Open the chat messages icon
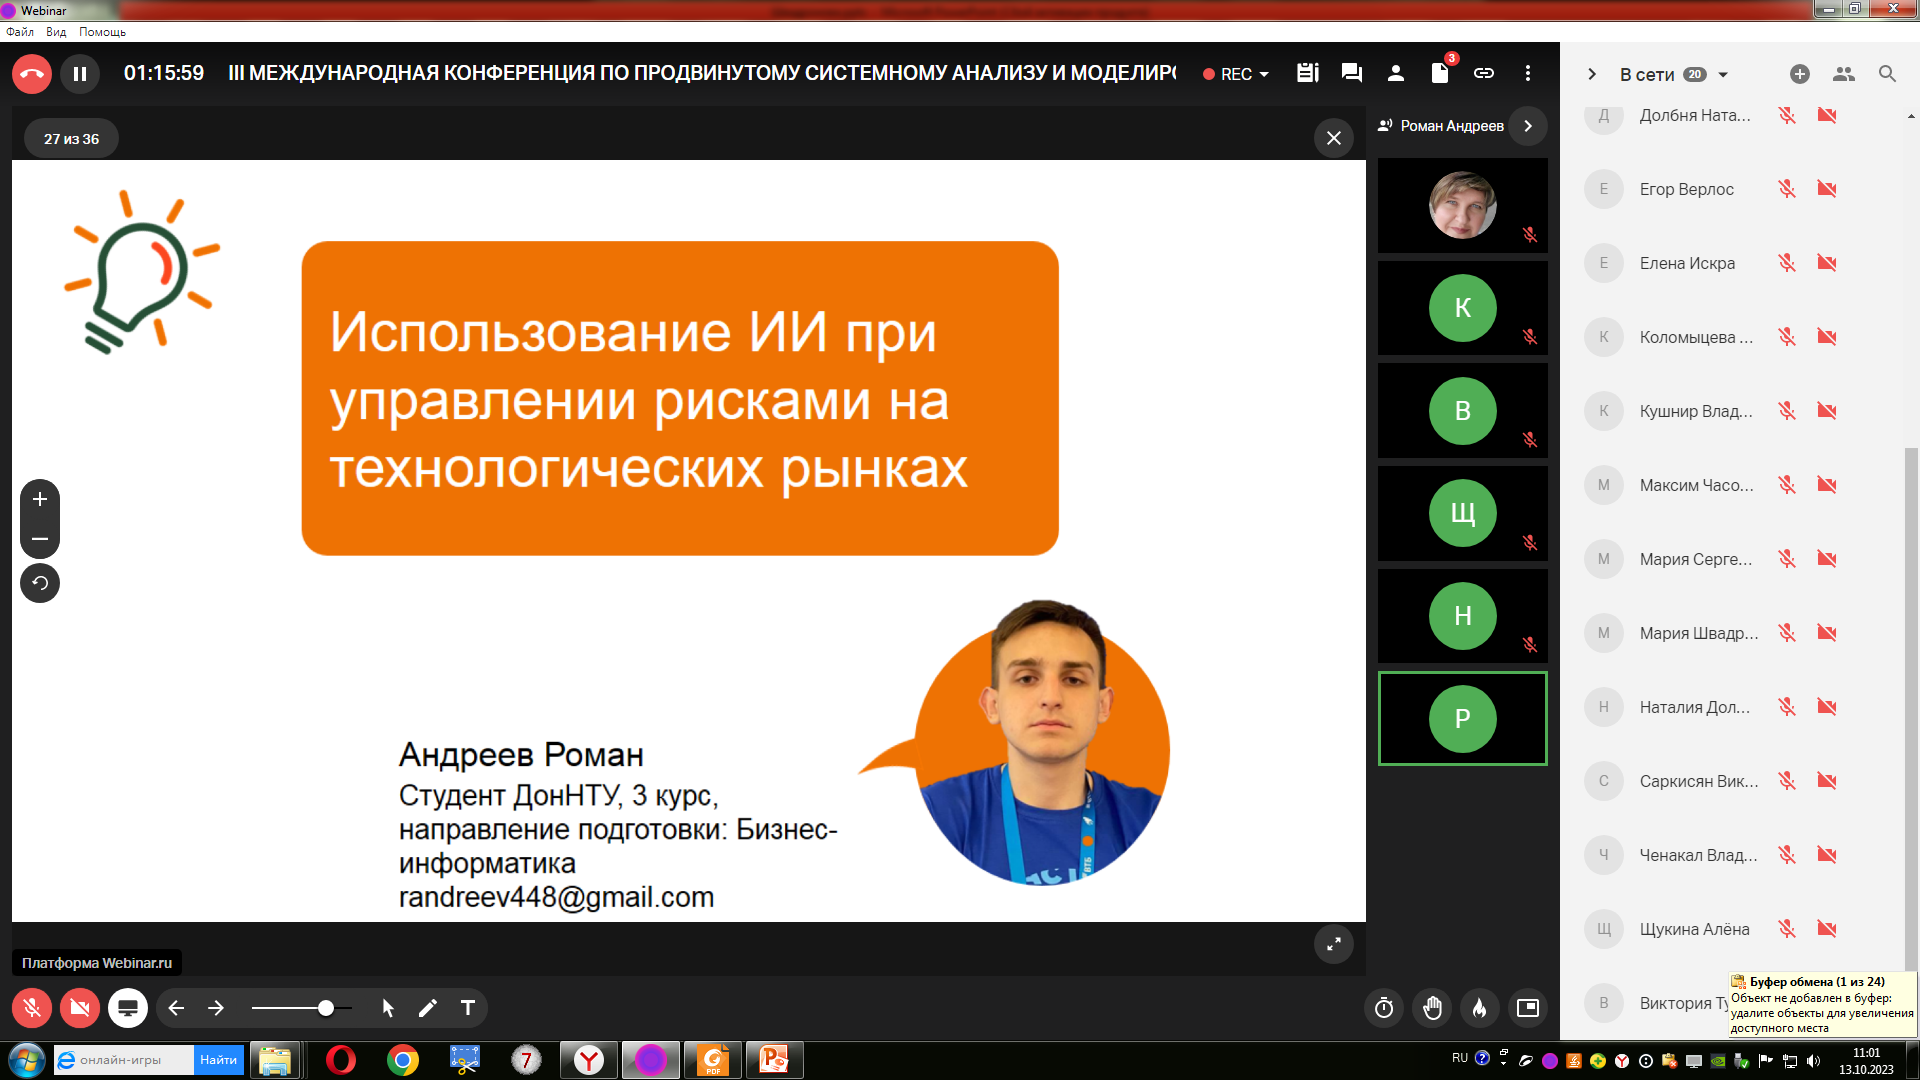Image resolution: width=1920 pixels, height=1080 pixels. click(1352, 73)
